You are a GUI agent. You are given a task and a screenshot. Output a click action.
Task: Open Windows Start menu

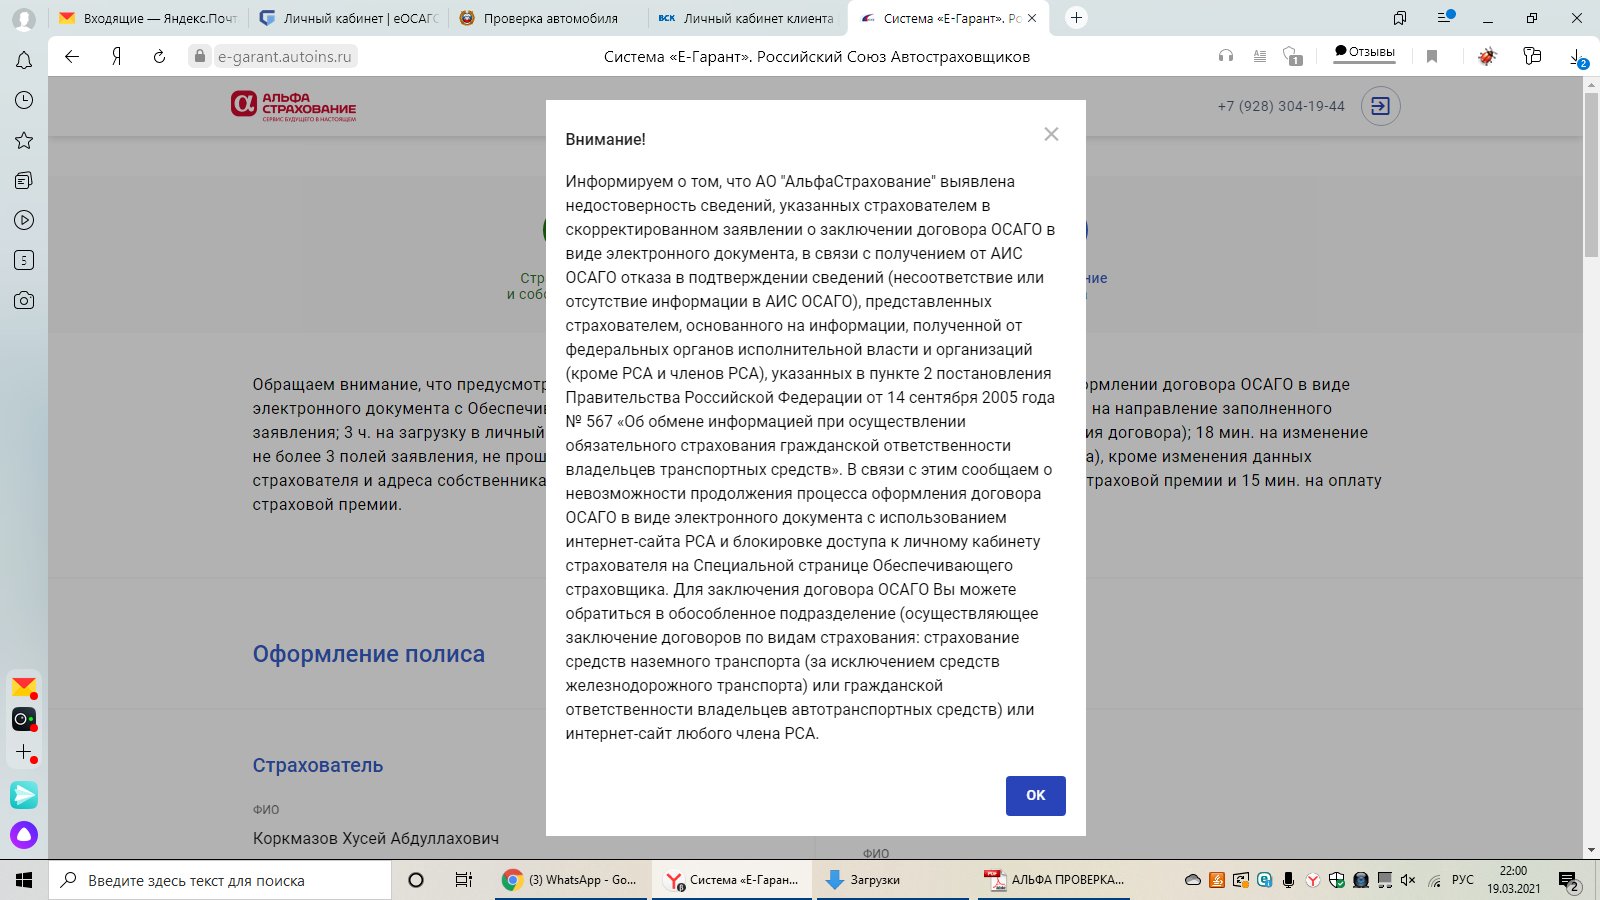pyautogui.click(x=24, y=880)
